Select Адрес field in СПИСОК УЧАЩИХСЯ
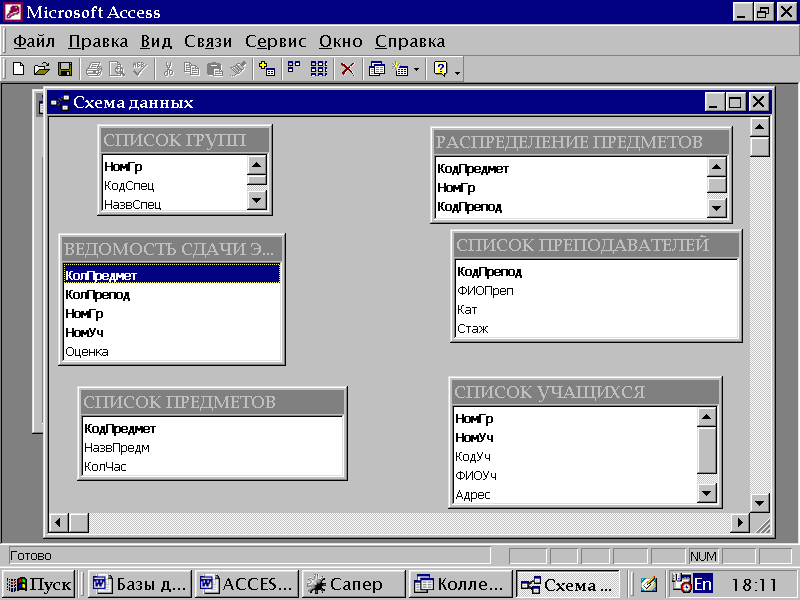Viewport: 800px width, 600px height. coord(575,494)
